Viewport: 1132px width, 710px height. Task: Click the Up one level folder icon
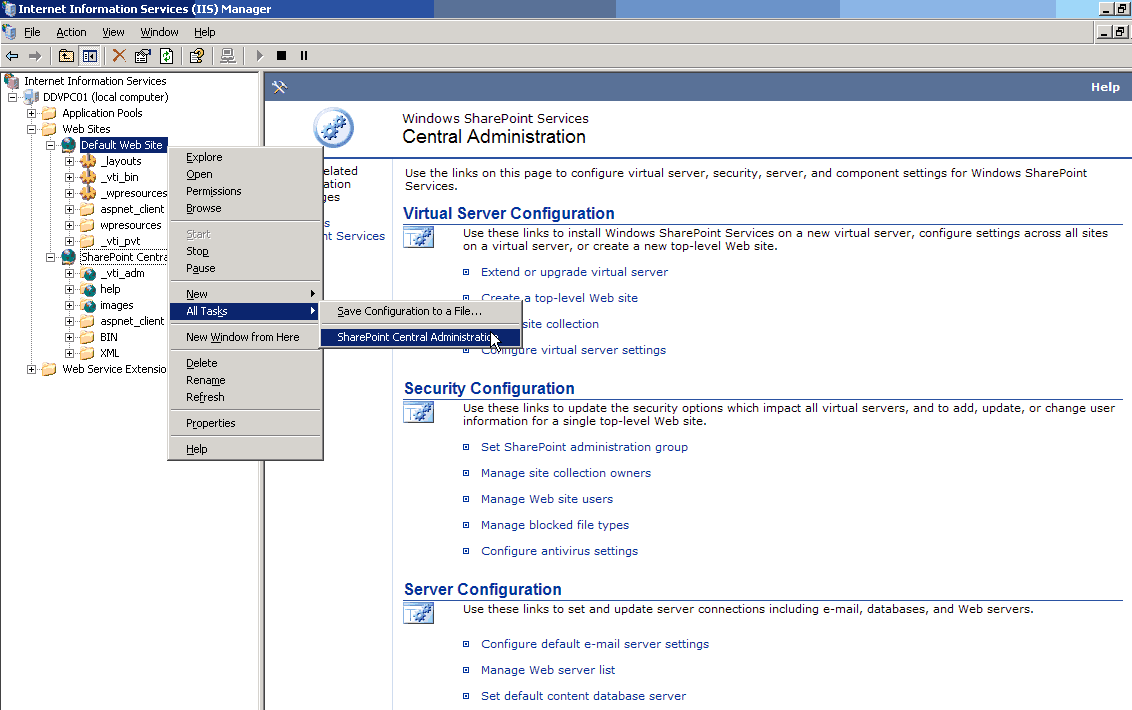66,56
